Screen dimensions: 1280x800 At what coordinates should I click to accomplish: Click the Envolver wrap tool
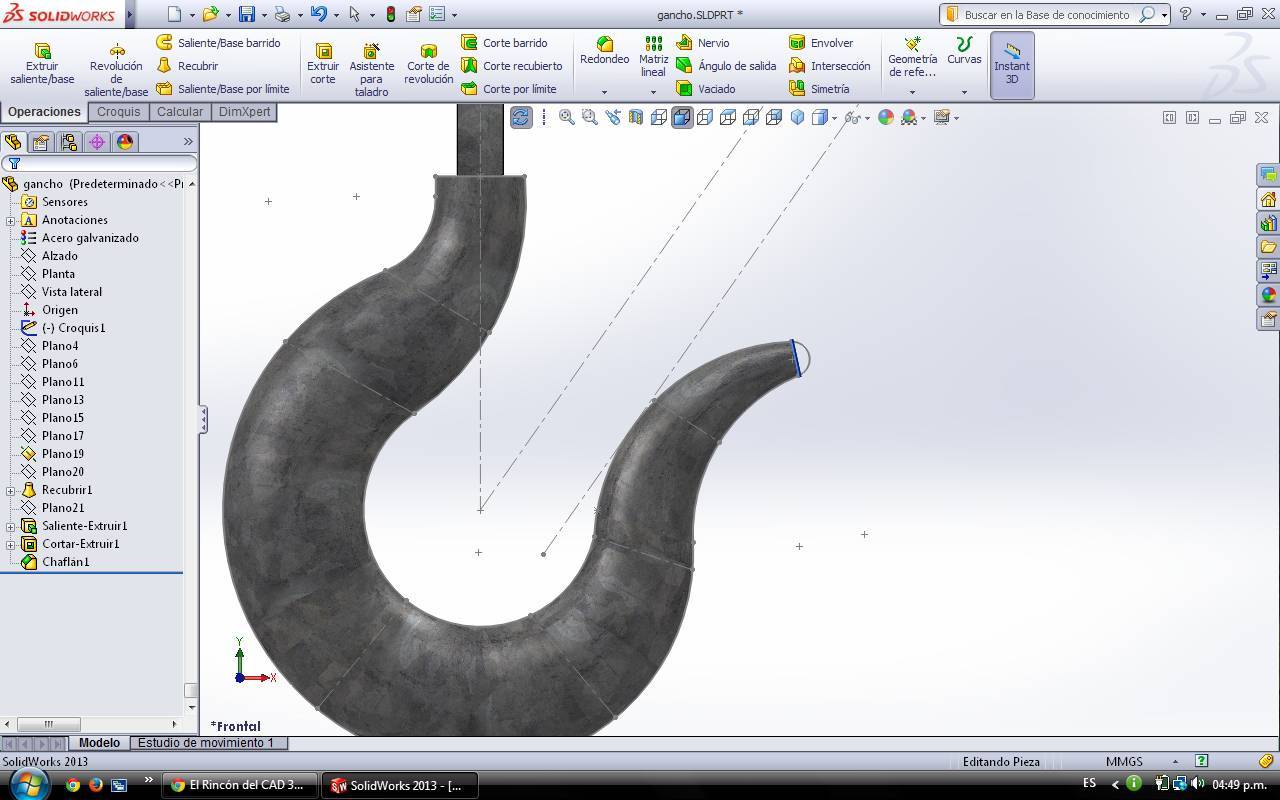coord(821,43)
